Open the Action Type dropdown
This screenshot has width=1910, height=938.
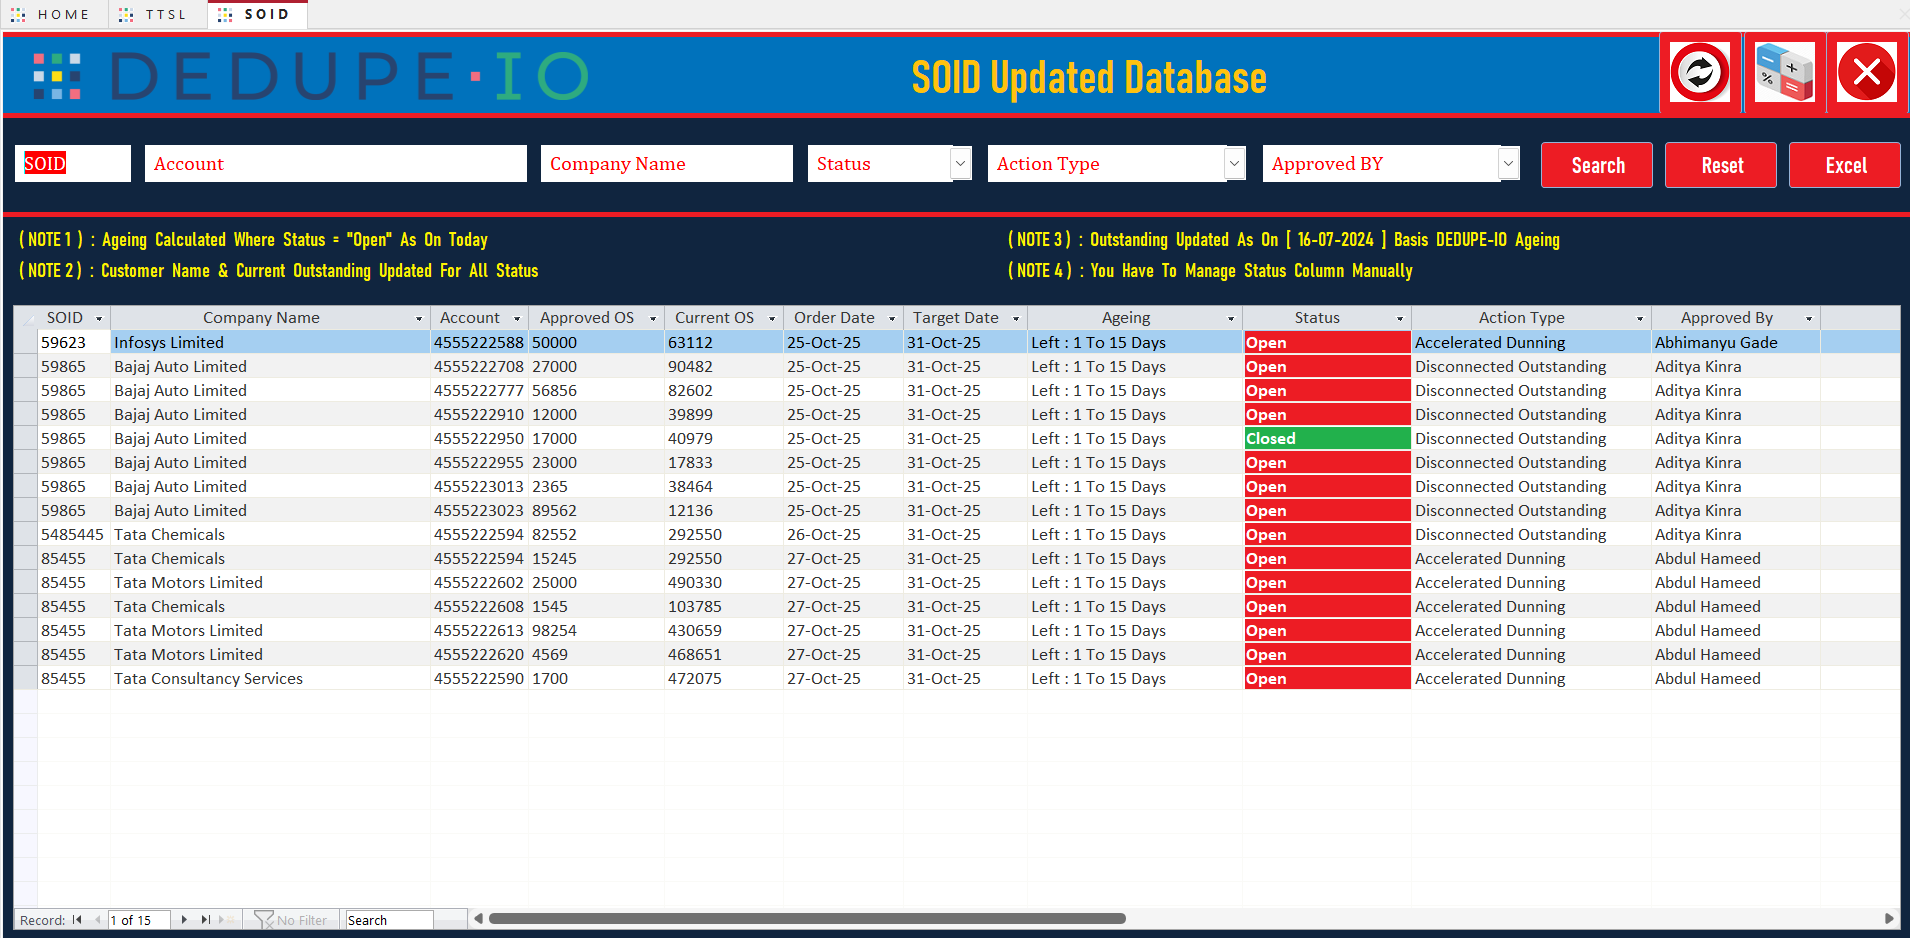(1234, 163)
